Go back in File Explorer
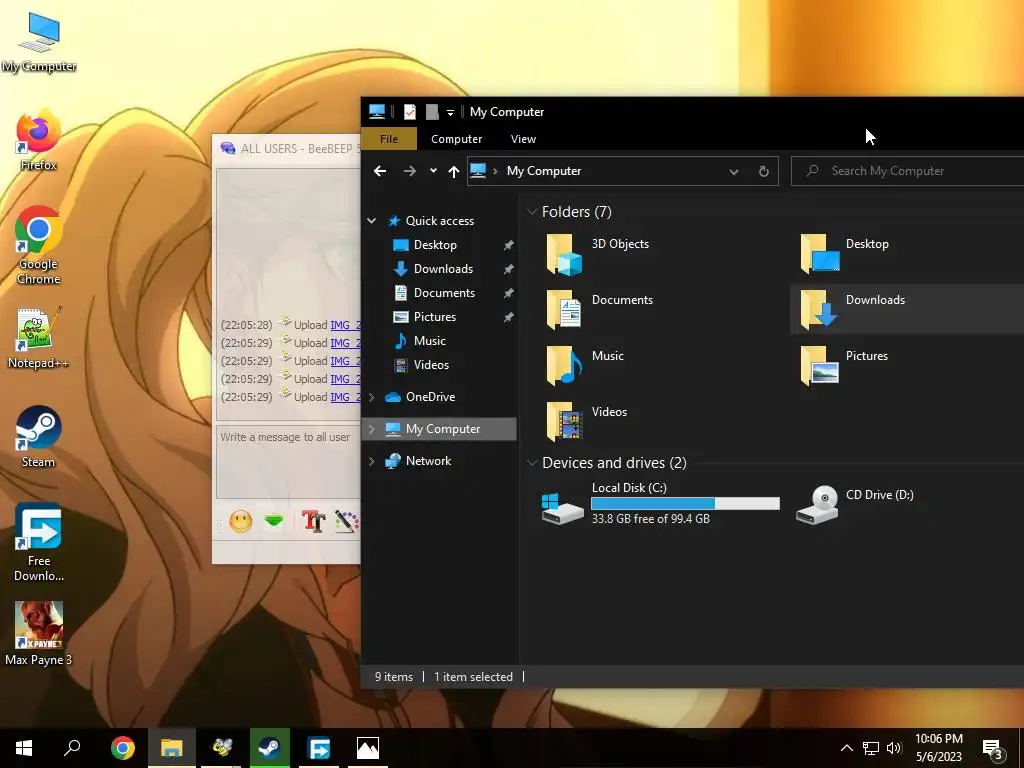 coord(380,171)
